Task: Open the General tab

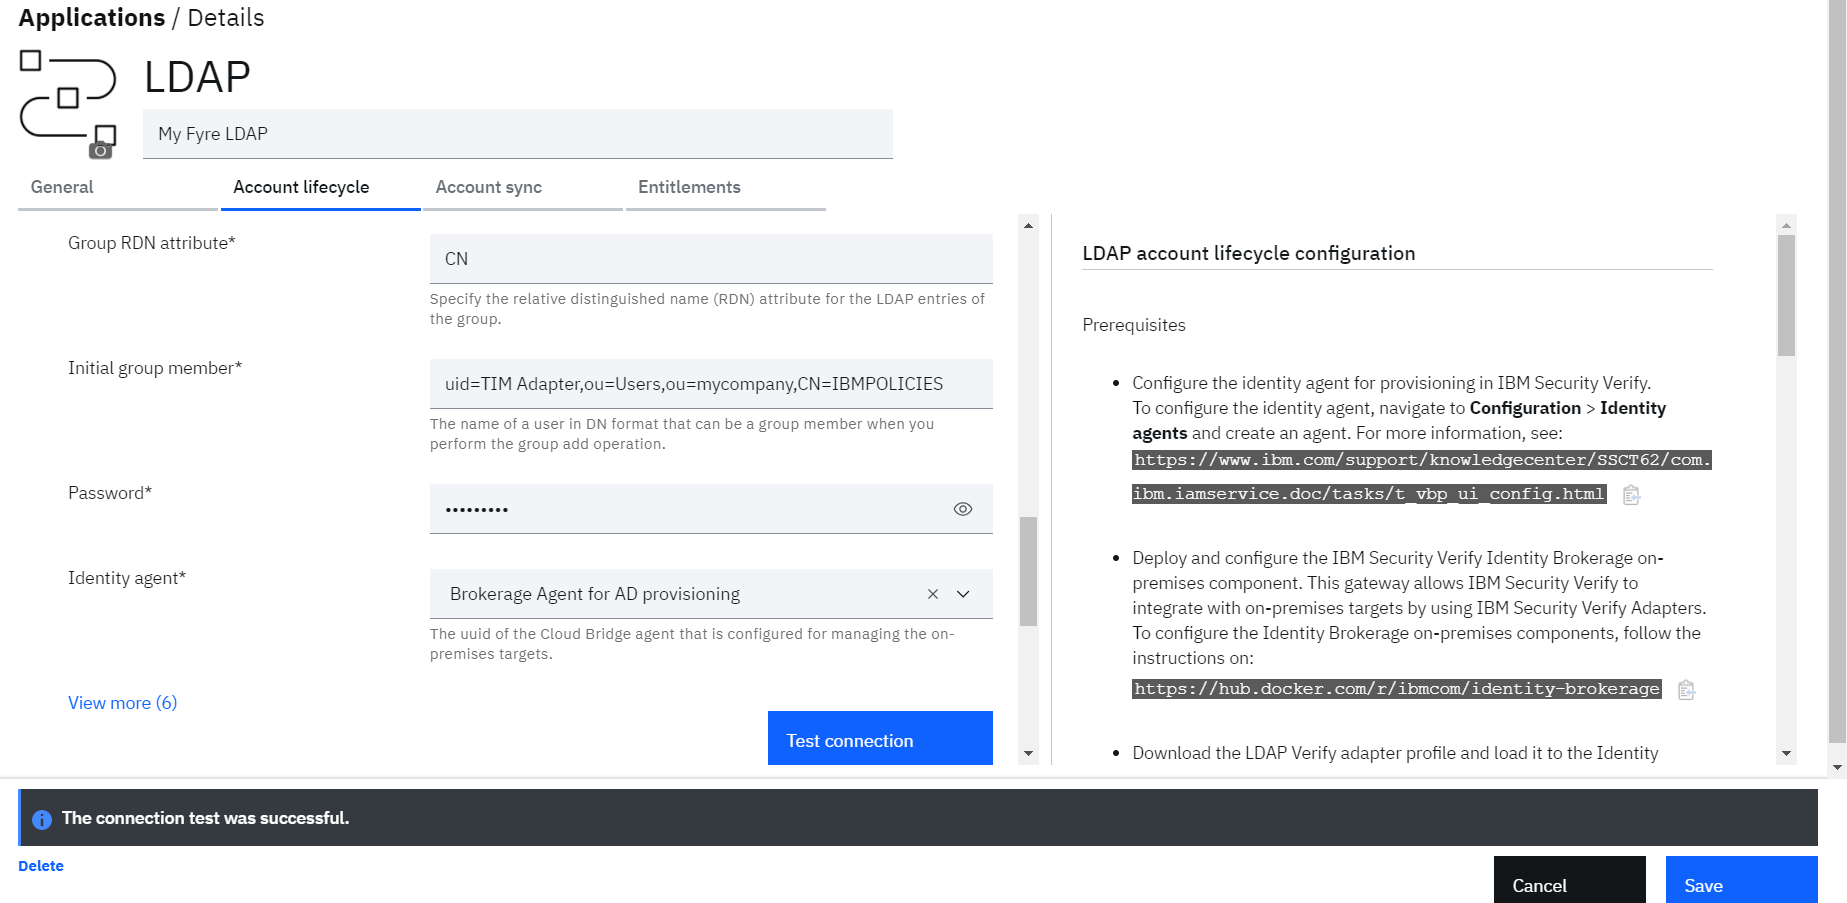Action: pyautogui.click(x=118, y=188)
